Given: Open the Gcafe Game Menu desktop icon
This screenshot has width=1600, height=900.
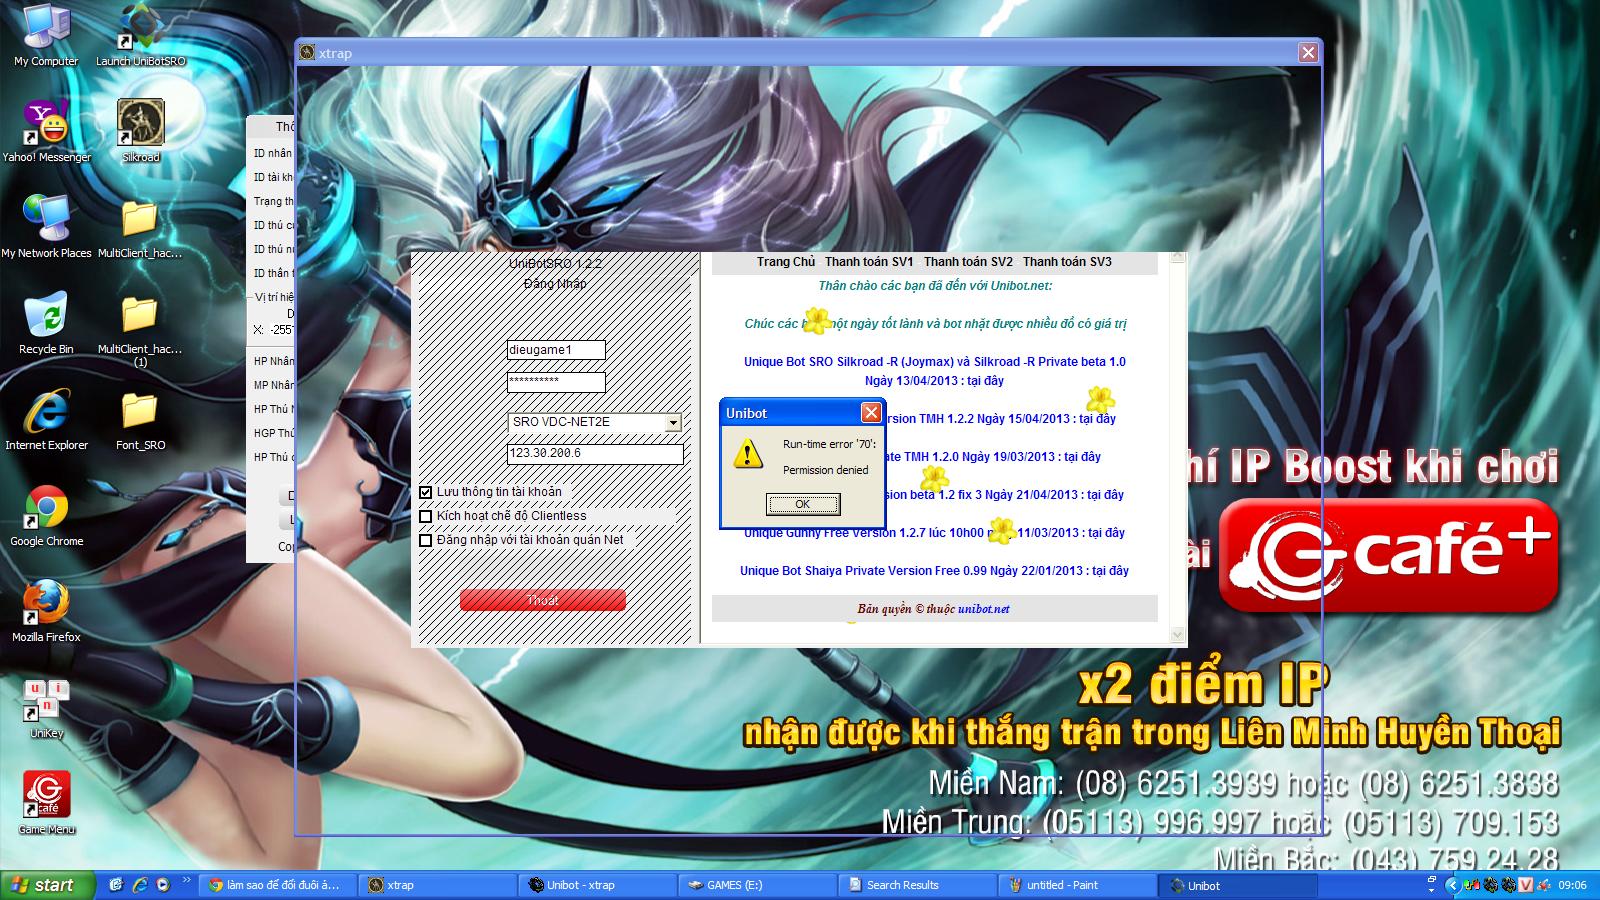Looking at the screenshot, I should click(x=46, y=803).
